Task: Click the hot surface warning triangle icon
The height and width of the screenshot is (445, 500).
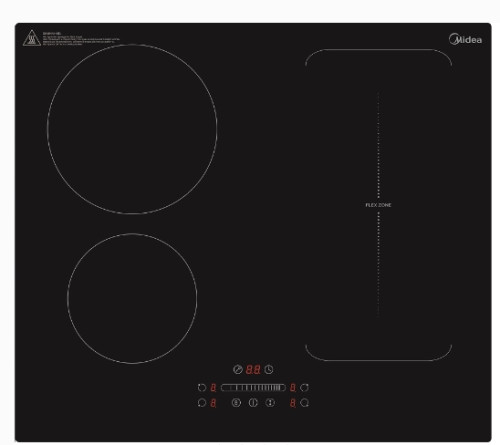Action: pyautogui.click(x=32, y=38)
